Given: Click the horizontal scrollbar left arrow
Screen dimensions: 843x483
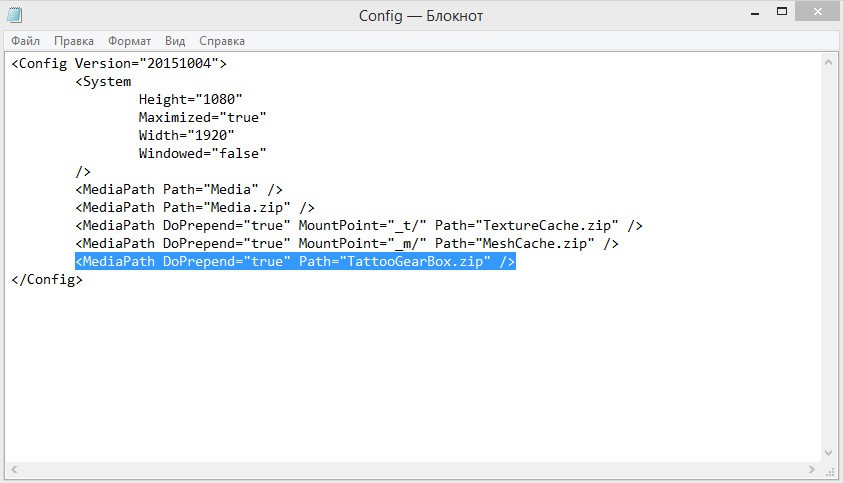Looking at the screenshot, I should pos(15,470).
